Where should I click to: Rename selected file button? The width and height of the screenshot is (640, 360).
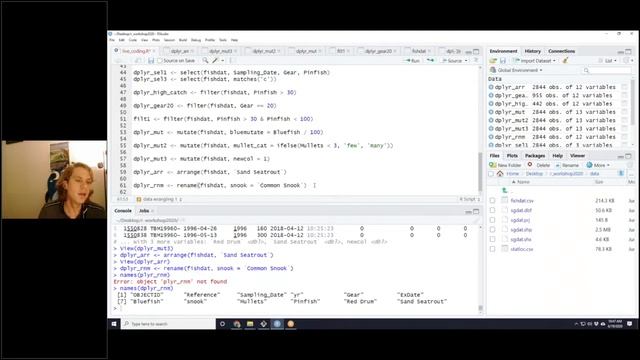coord(567,165)
